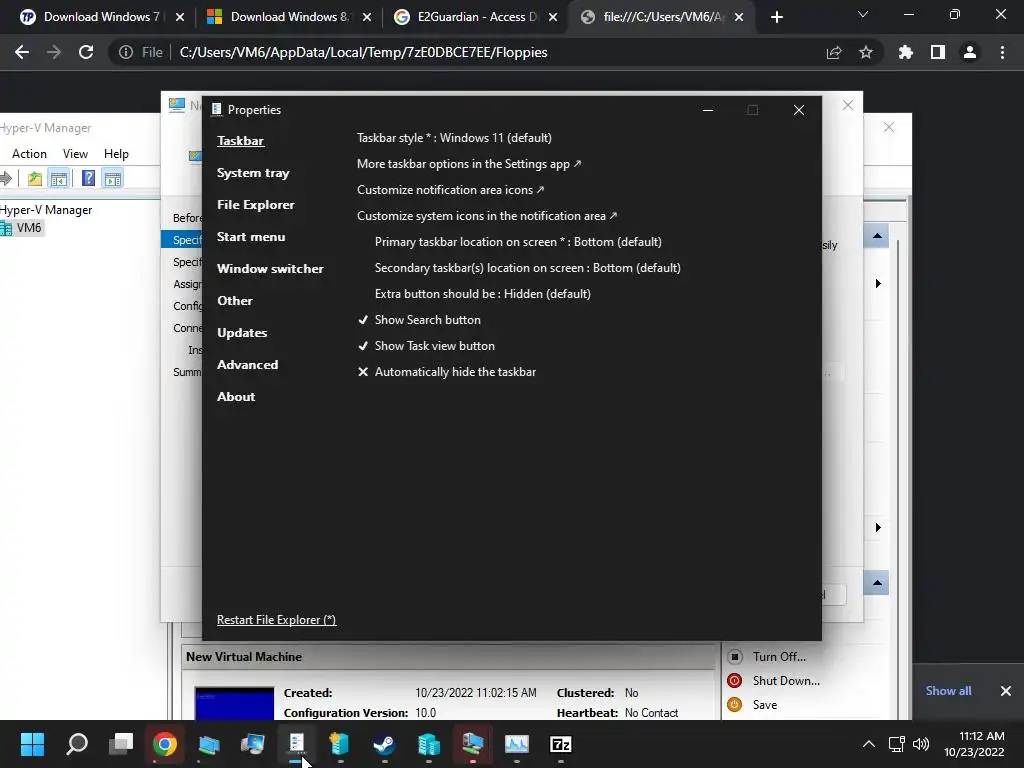
Task: Show hidden system tray icons chevron
Action: [869, 744]
